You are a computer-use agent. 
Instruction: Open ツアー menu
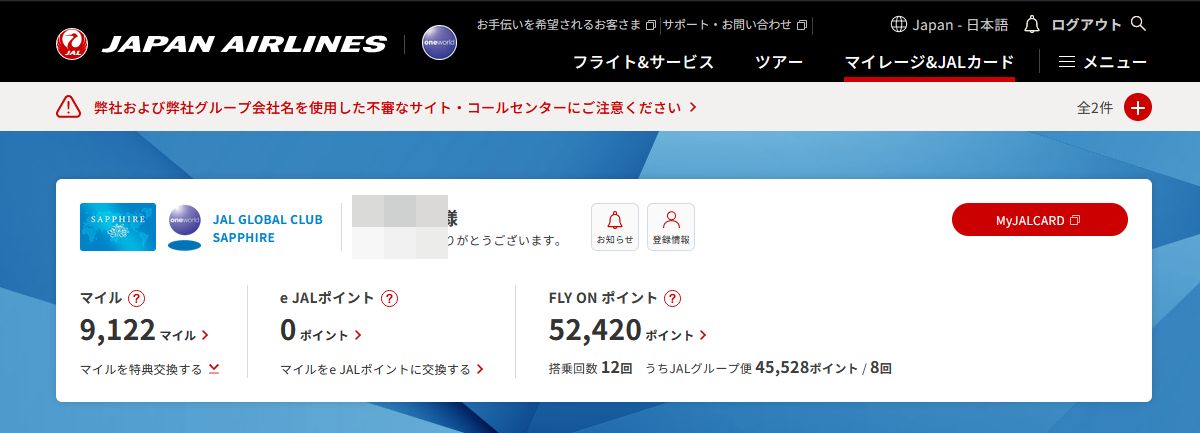(779, 62)
